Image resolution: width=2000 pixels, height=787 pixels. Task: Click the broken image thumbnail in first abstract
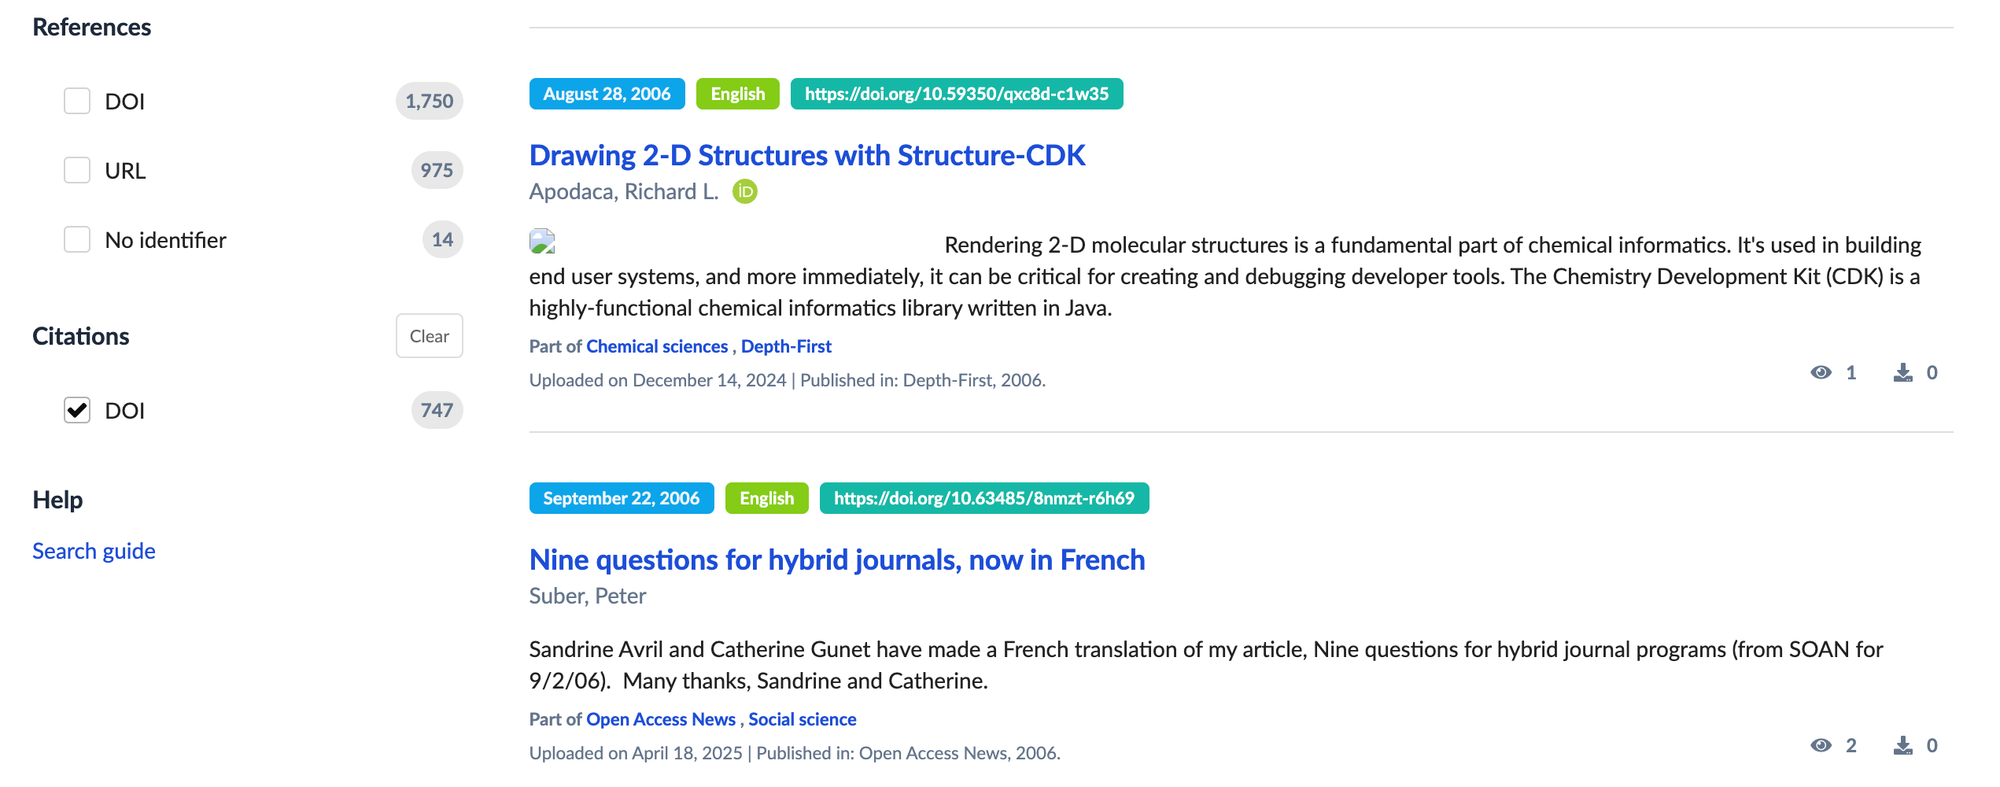pos(542,241)
